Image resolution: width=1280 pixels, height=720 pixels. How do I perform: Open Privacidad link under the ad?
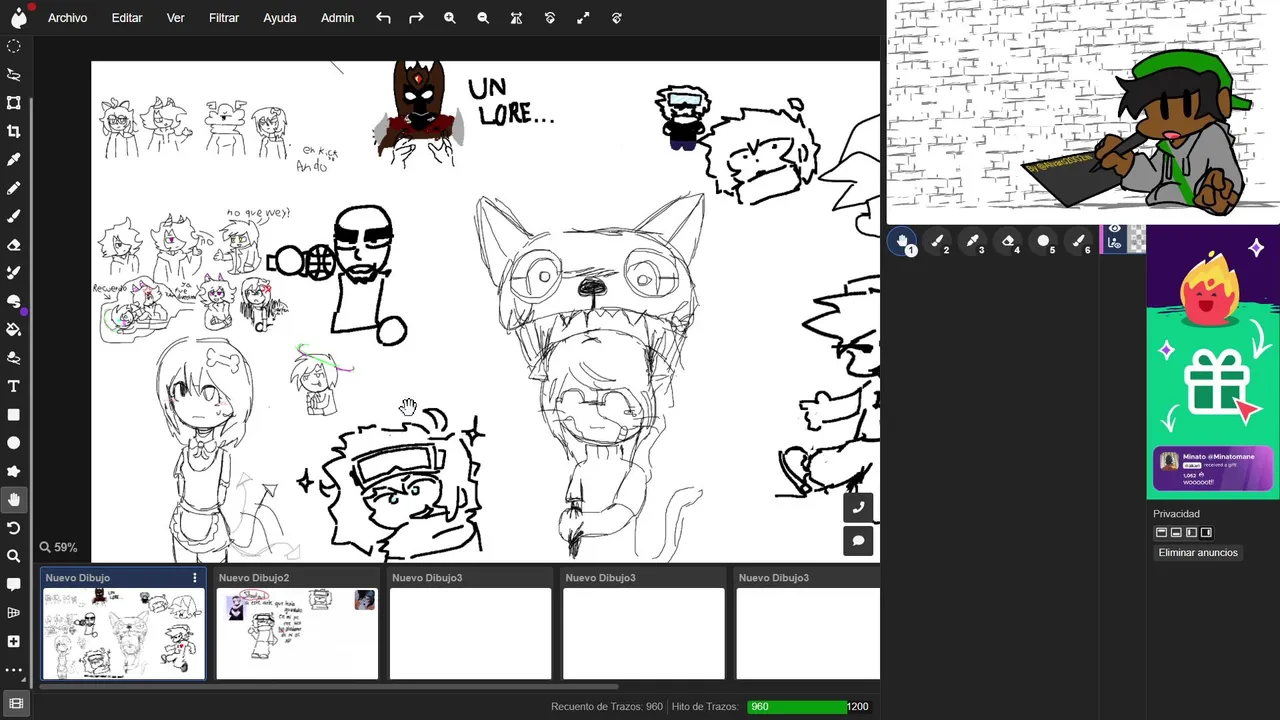coord(1176,514)
